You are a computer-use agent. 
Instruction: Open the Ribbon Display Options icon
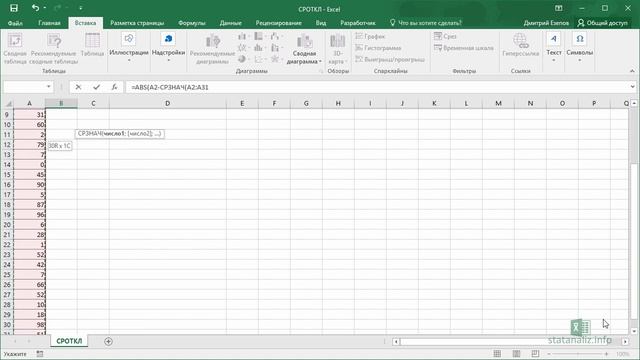(x=559, y=8)
